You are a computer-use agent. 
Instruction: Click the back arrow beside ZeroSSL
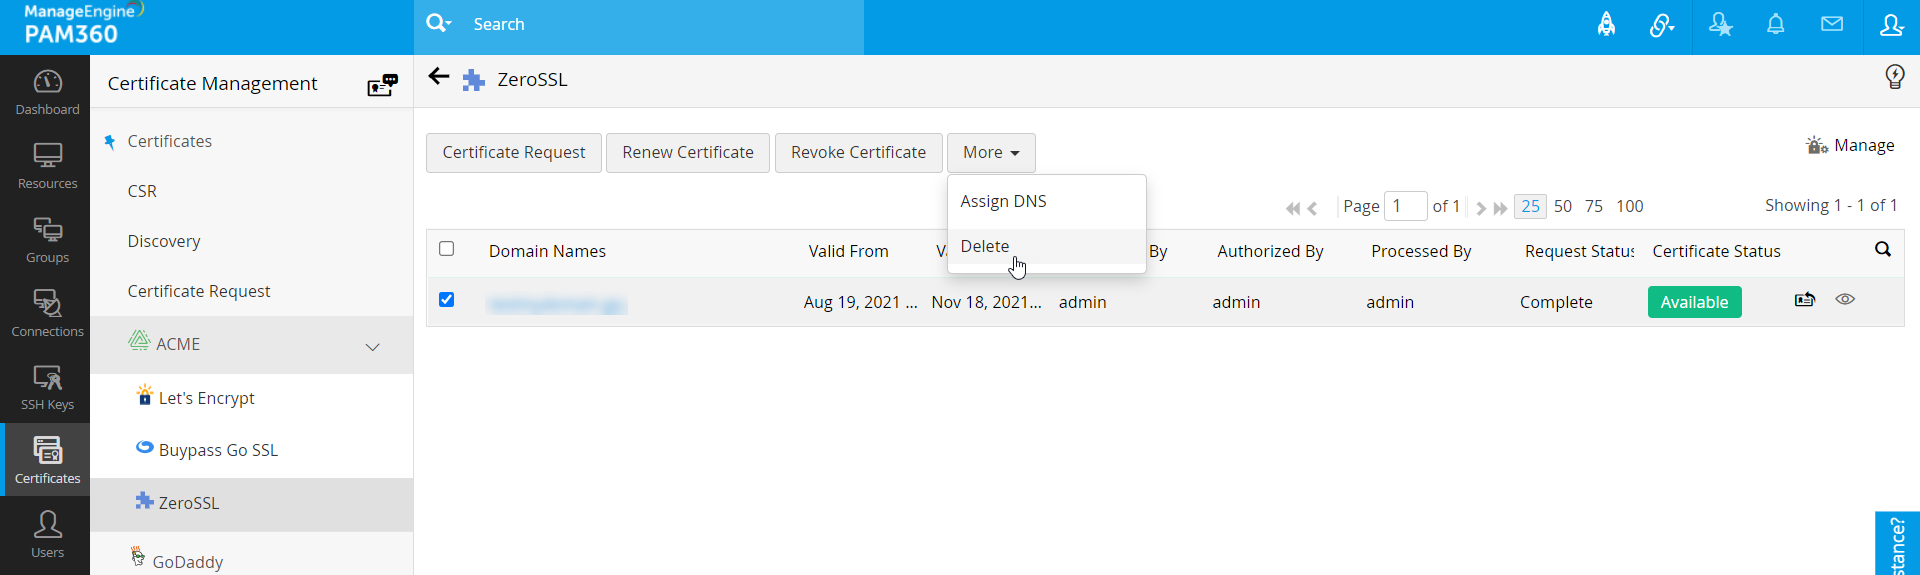(x=438, y=77)
